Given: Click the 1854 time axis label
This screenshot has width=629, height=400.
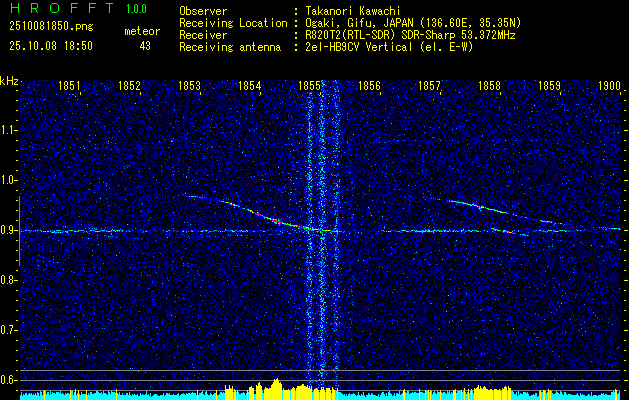Looking at the screenshot, I should point(249,86).
